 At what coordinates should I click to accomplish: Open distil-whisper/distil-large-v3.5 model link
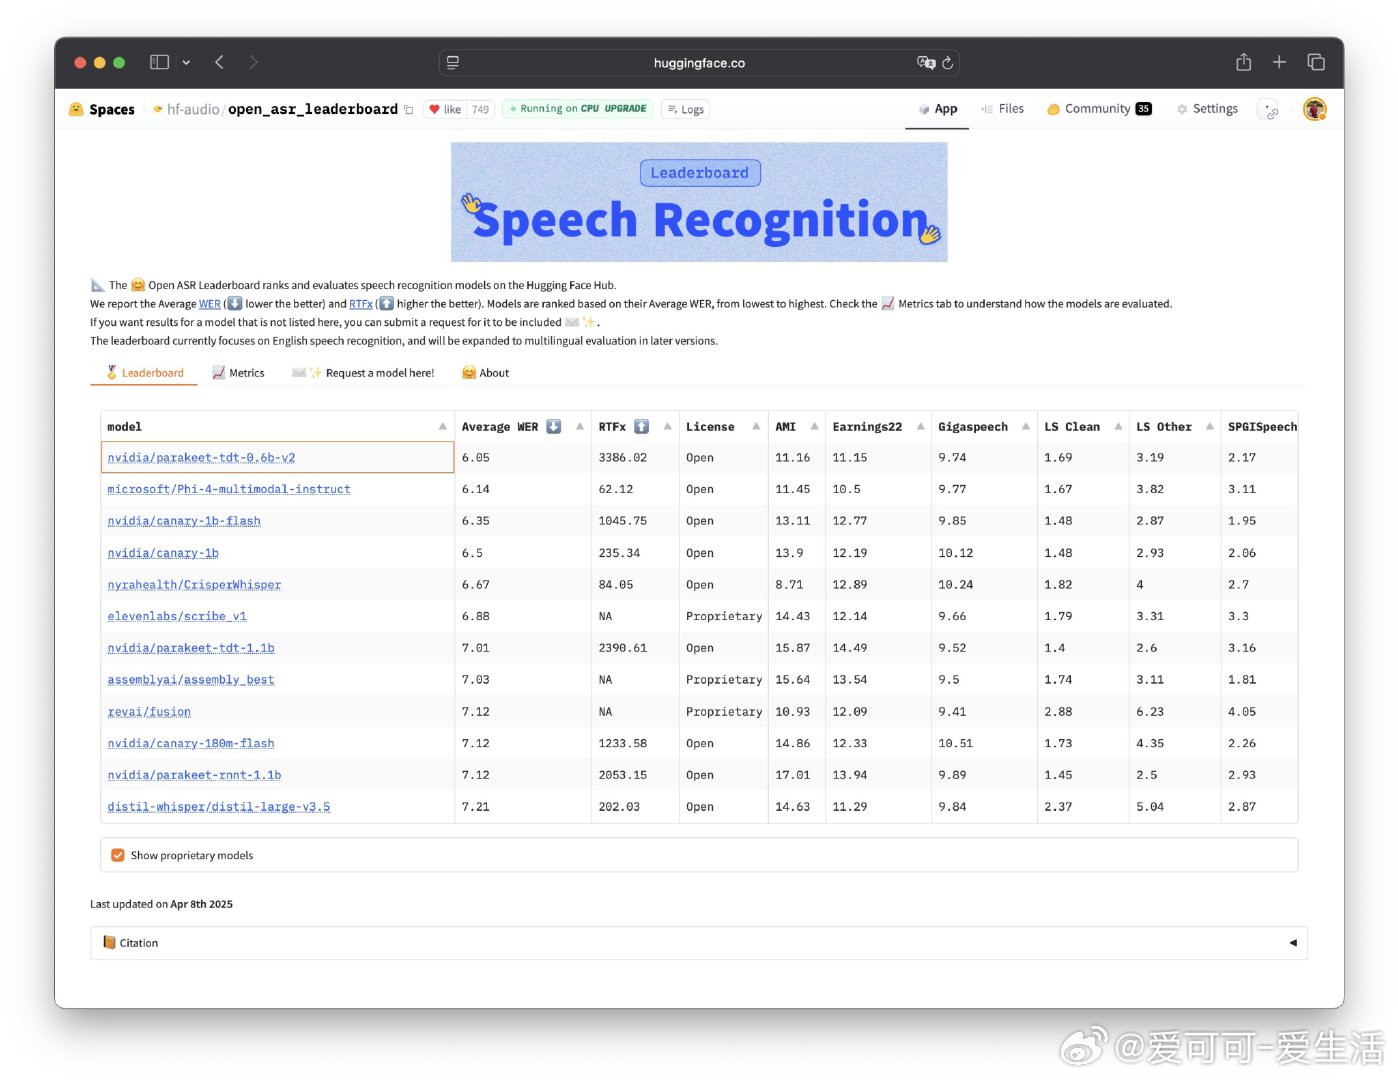tap(219, 807)
